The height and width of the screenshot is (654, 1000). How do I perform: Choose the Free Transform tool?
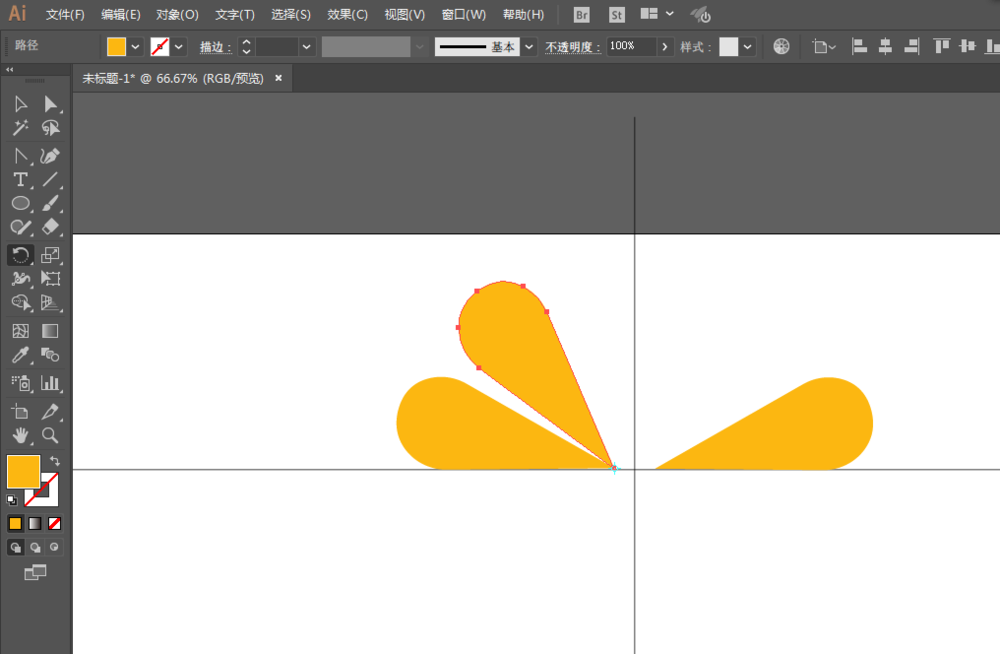(x=50, y=279)
